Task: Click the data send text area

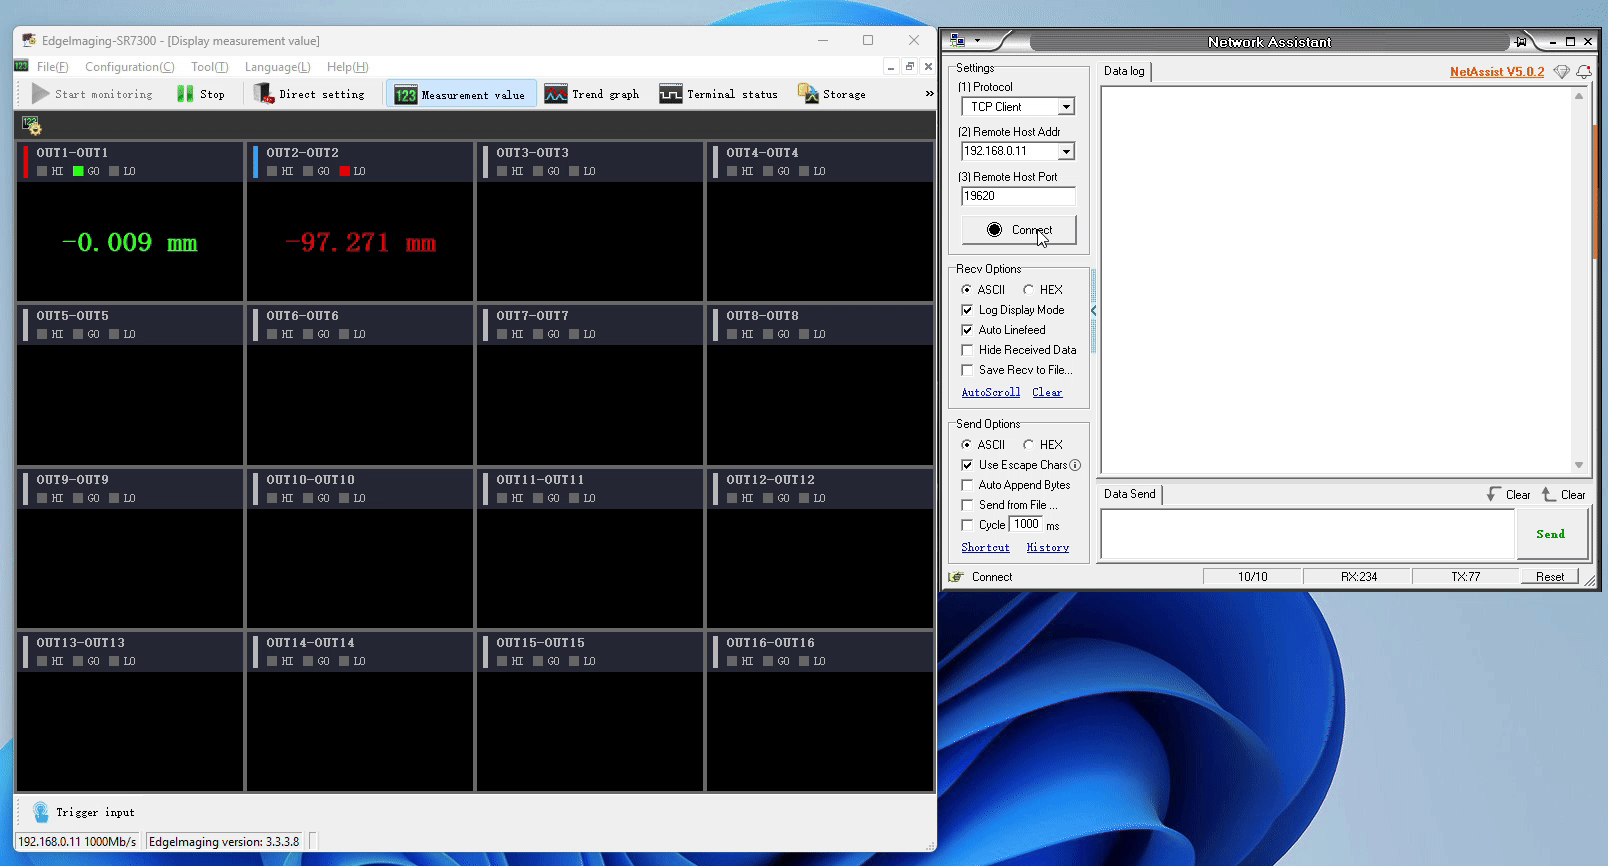Action: tap(1308, 534)
